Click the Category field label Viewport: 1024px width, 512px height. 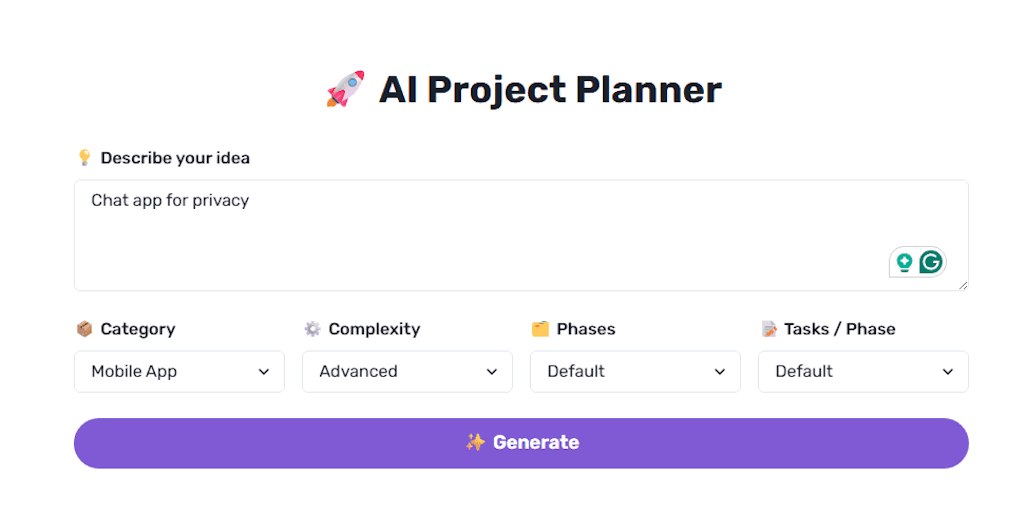pos(137,329)
